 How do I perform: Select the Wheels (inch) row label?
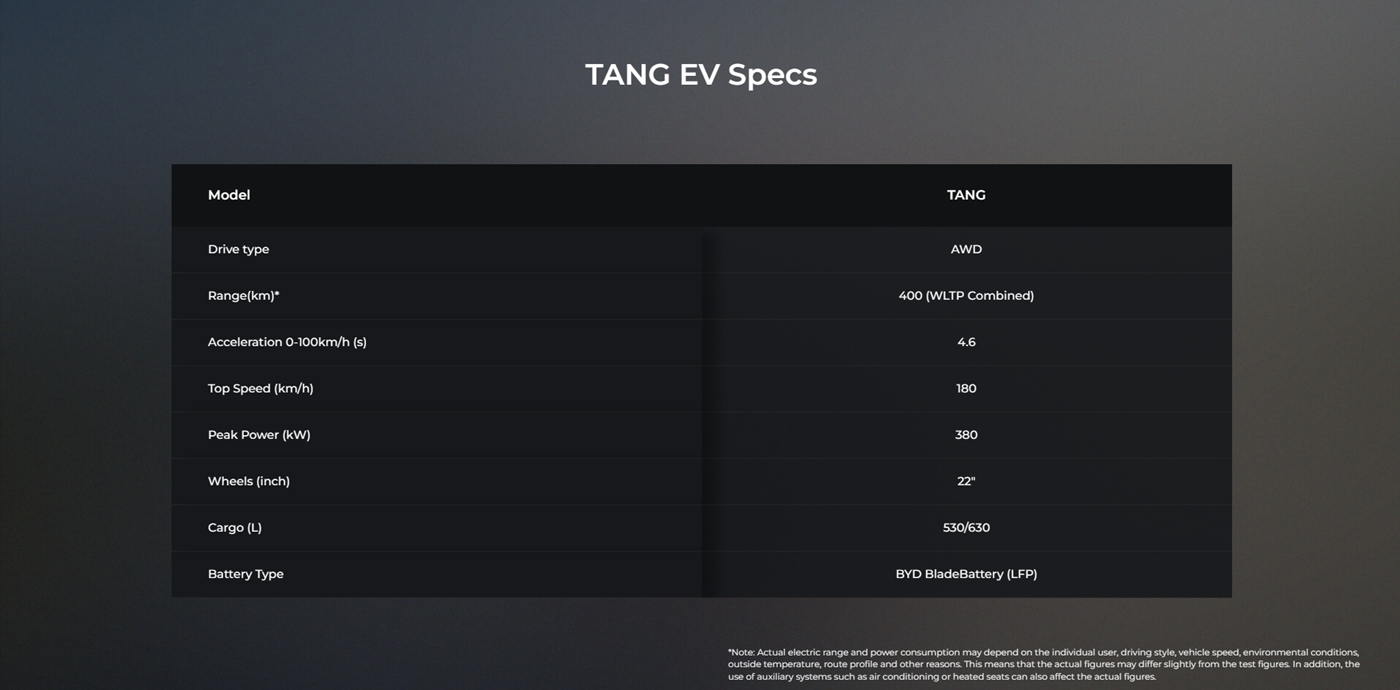click(249, 481)
